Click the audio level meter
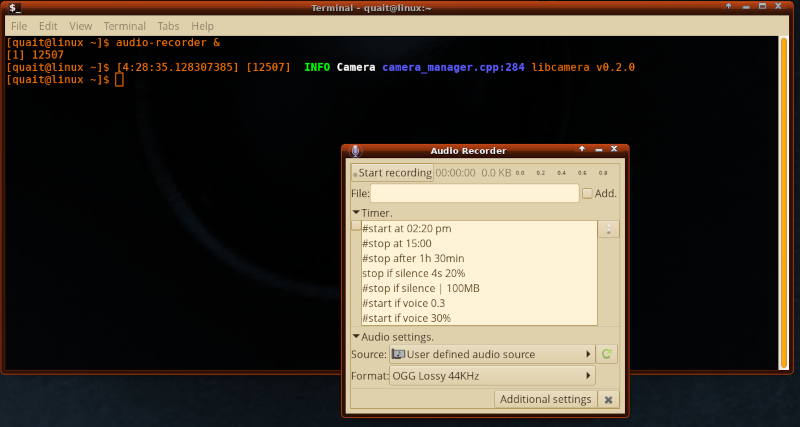This screenshot has width=800, height=427. click(x=561, y=173)
